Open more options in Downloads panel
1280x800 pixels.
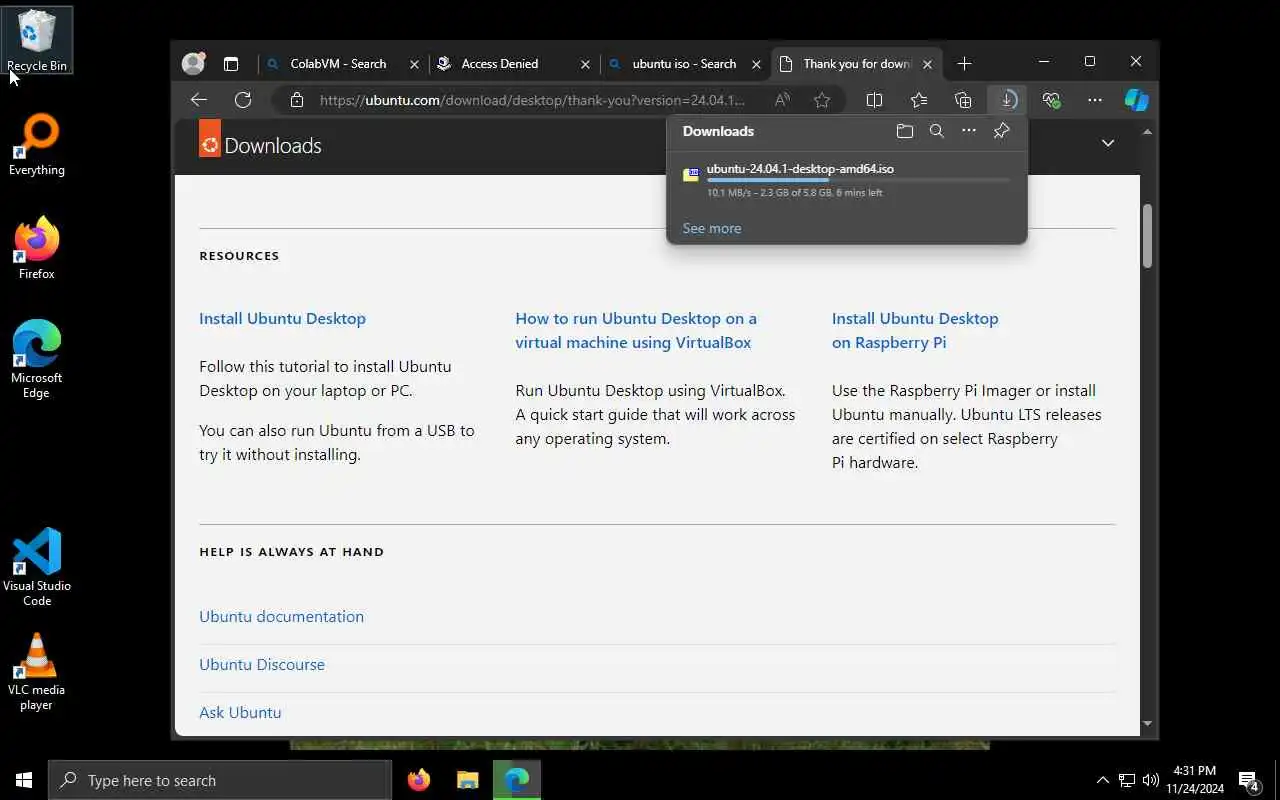tap(969, 131)
